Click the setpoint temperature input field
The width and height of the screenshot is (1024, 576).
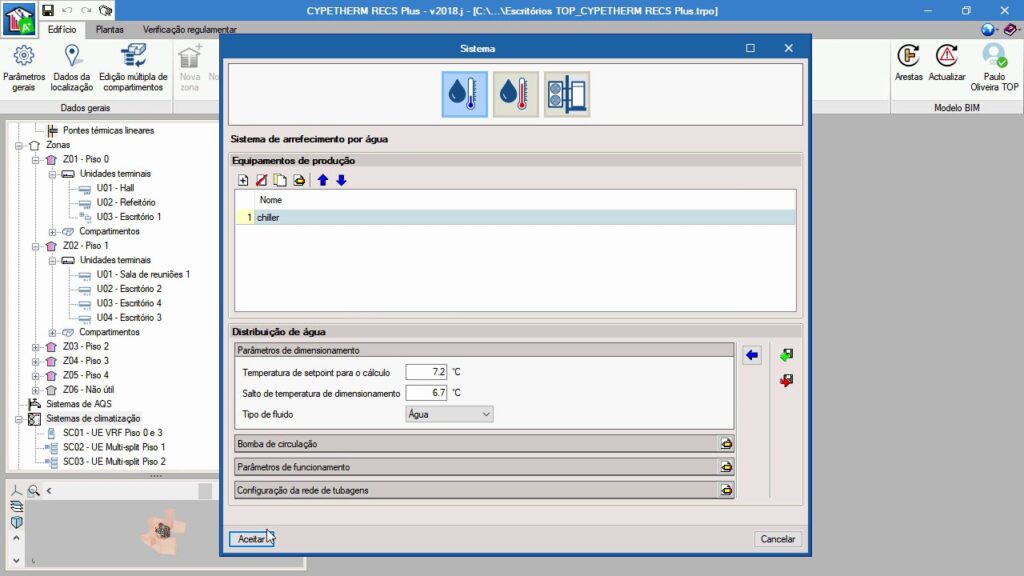click(426, 372)
